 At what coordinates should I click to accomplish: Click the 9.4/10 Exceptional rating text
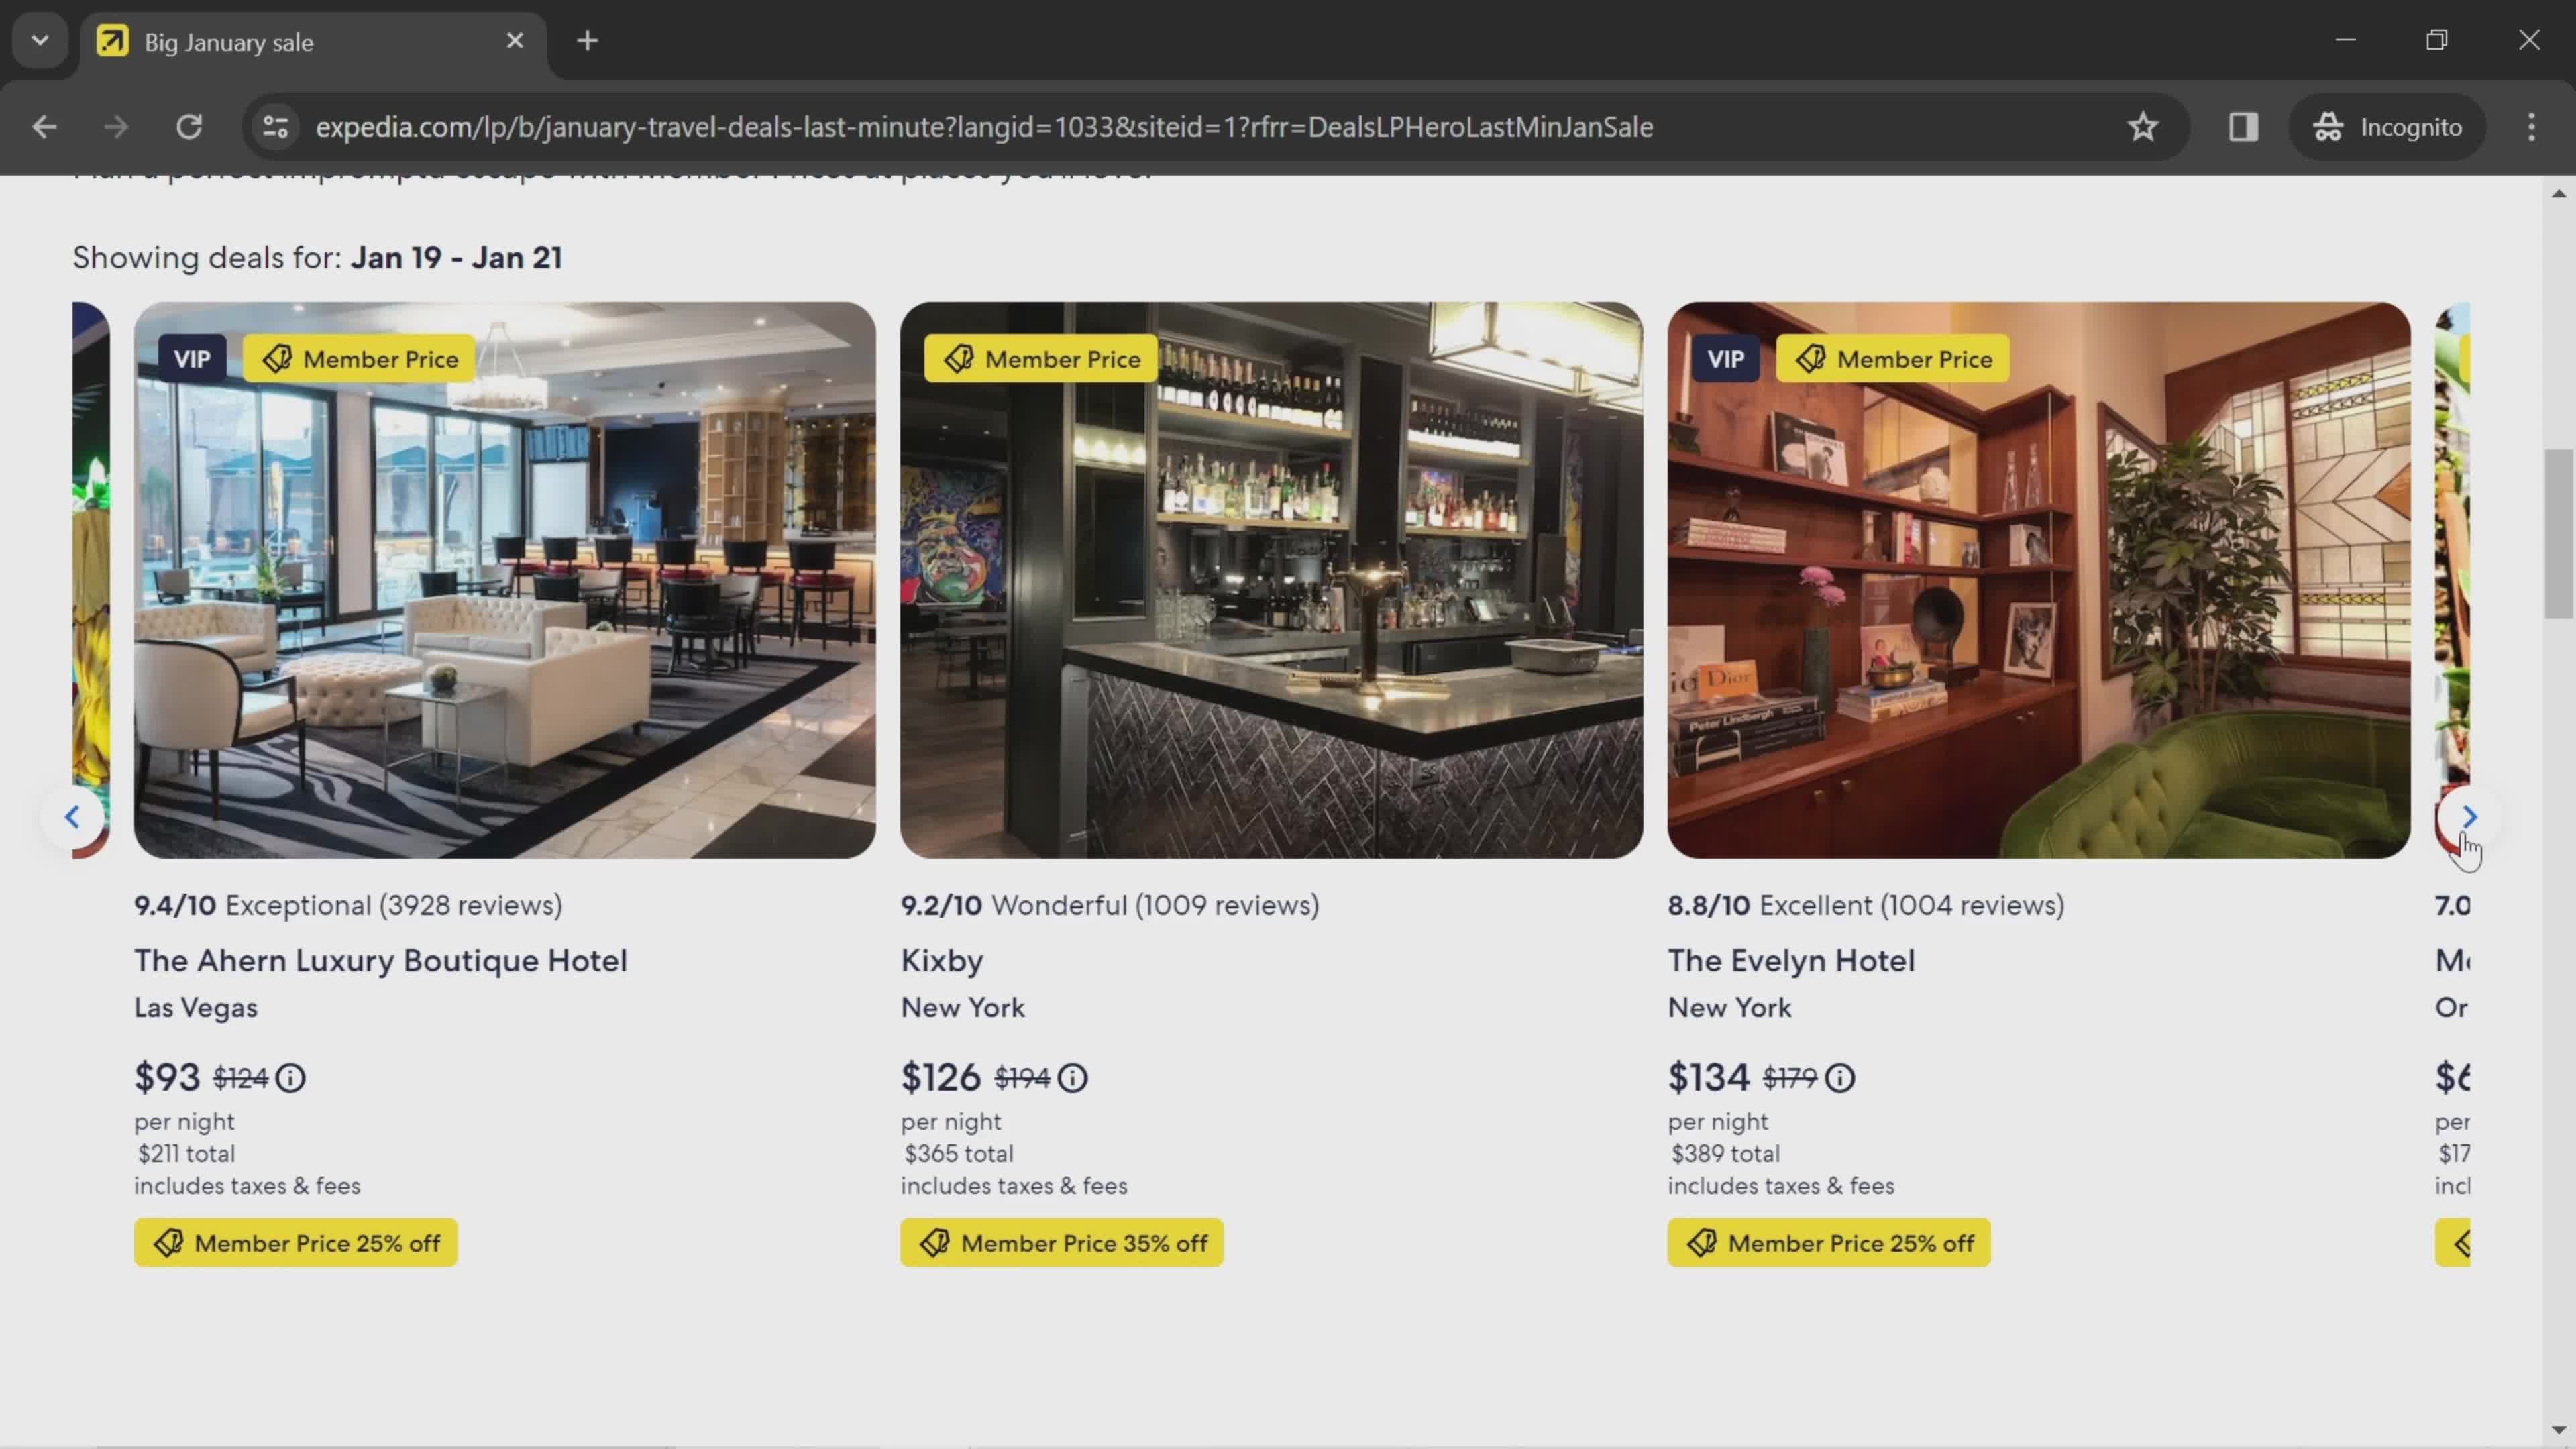coord(348,905)
